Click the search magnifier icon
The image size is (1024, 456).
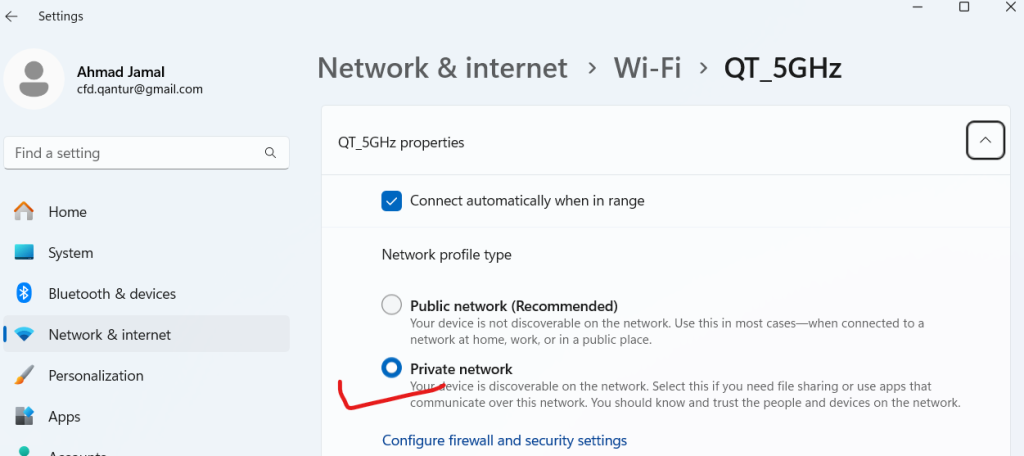(x=270, y=153)
